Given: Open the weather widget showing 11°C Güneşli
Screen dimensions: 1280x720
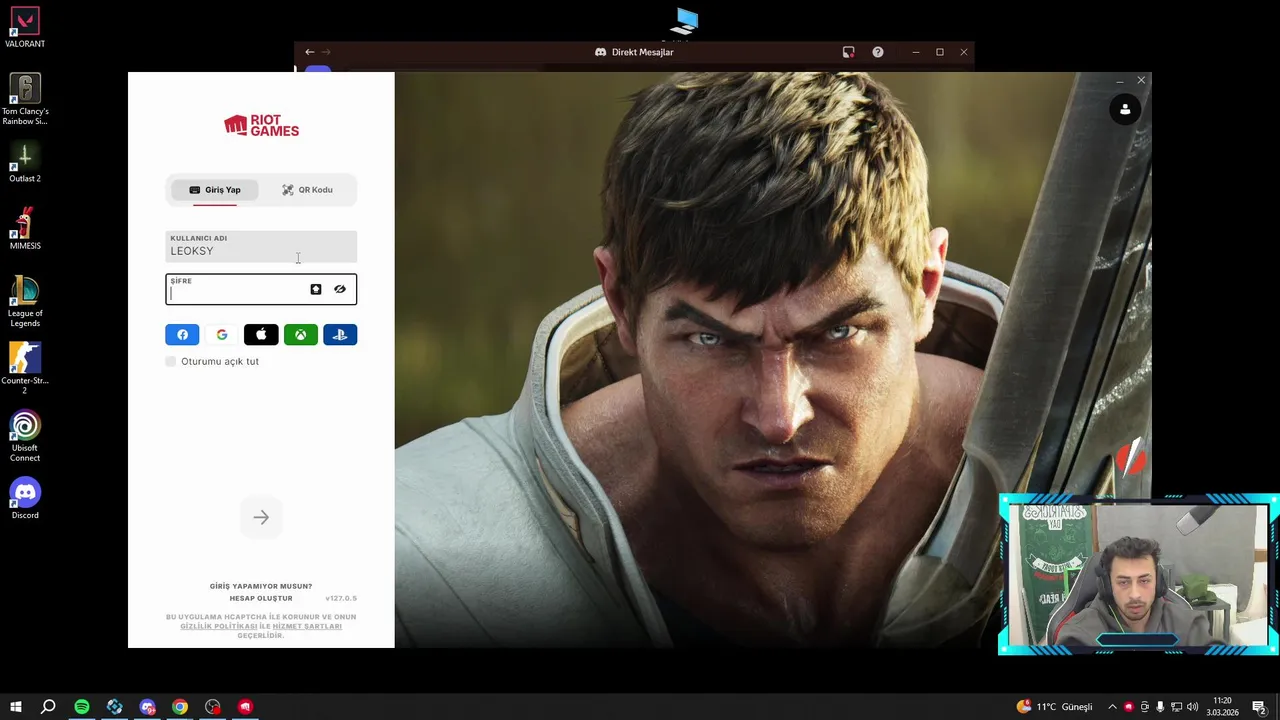Looking at the screenshot, I should (x=1055, y=707).
